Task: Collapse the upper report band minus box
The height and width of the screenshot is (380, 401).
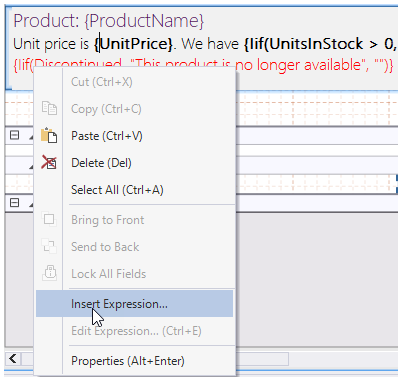Action: tap(15, 135)
